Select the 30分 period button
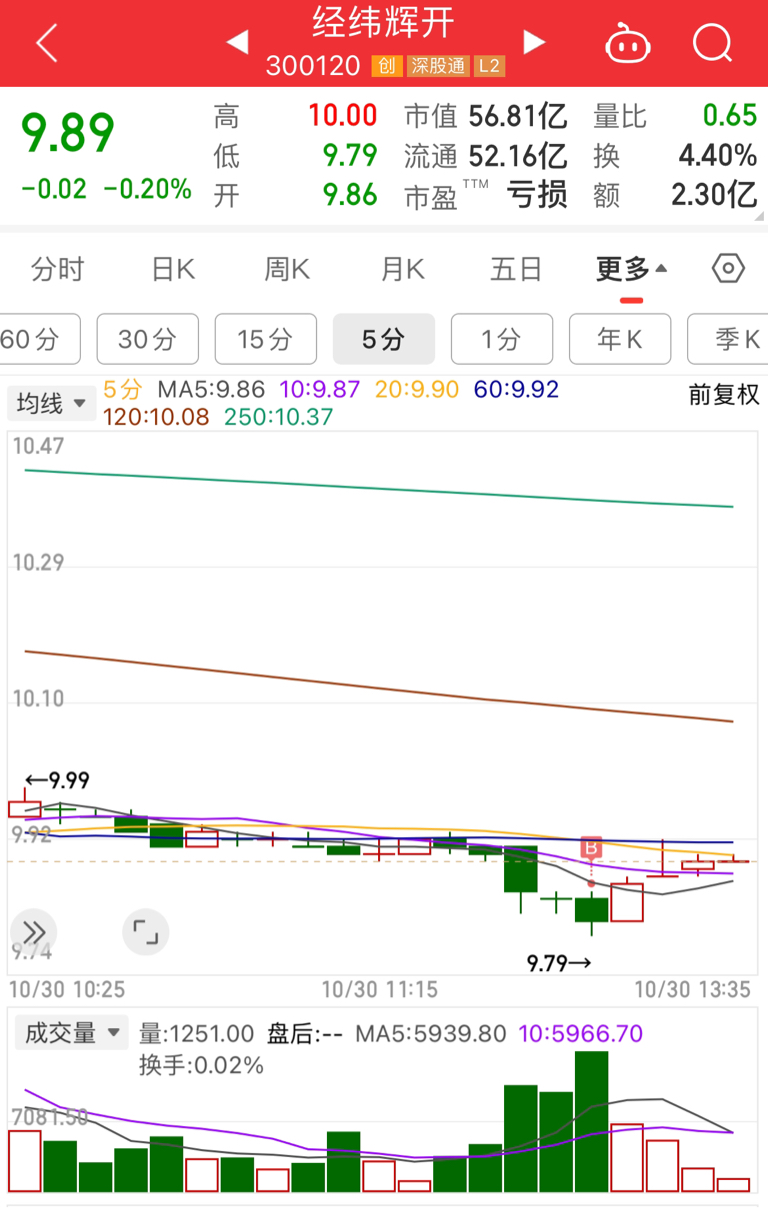Screen dimensions: 768x1208 148,339
